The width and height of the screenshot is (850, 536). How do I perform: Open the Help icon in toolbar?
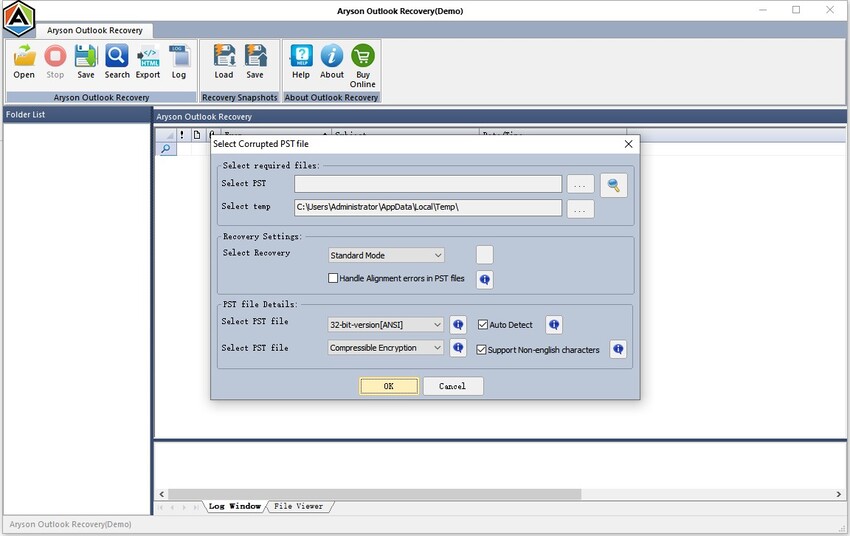pyautogui.click(x=300, y=58)
